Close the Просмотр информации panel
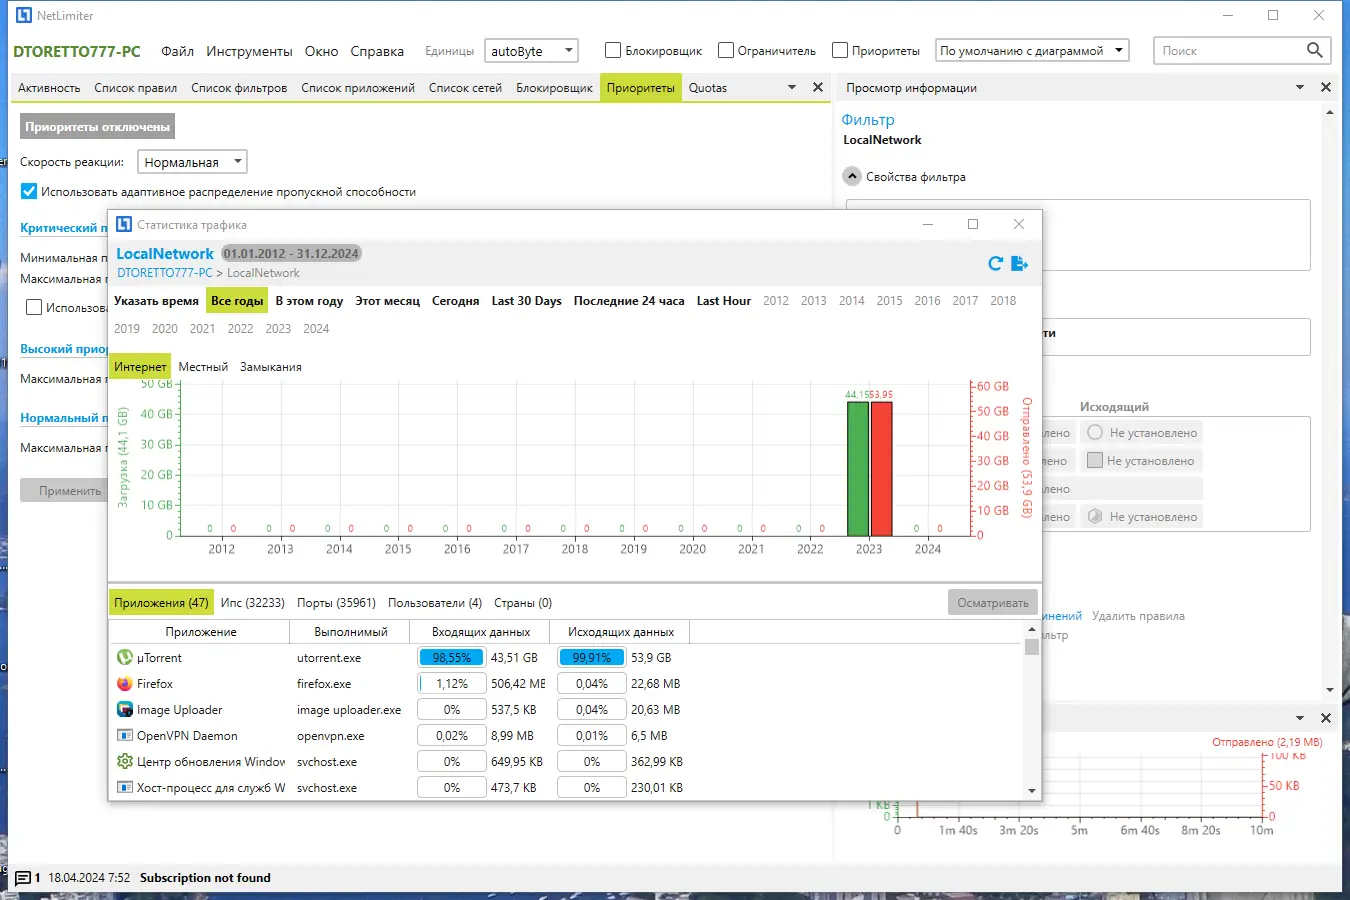The height and width of the screenshot is (900, 1350). point(1326,87)
